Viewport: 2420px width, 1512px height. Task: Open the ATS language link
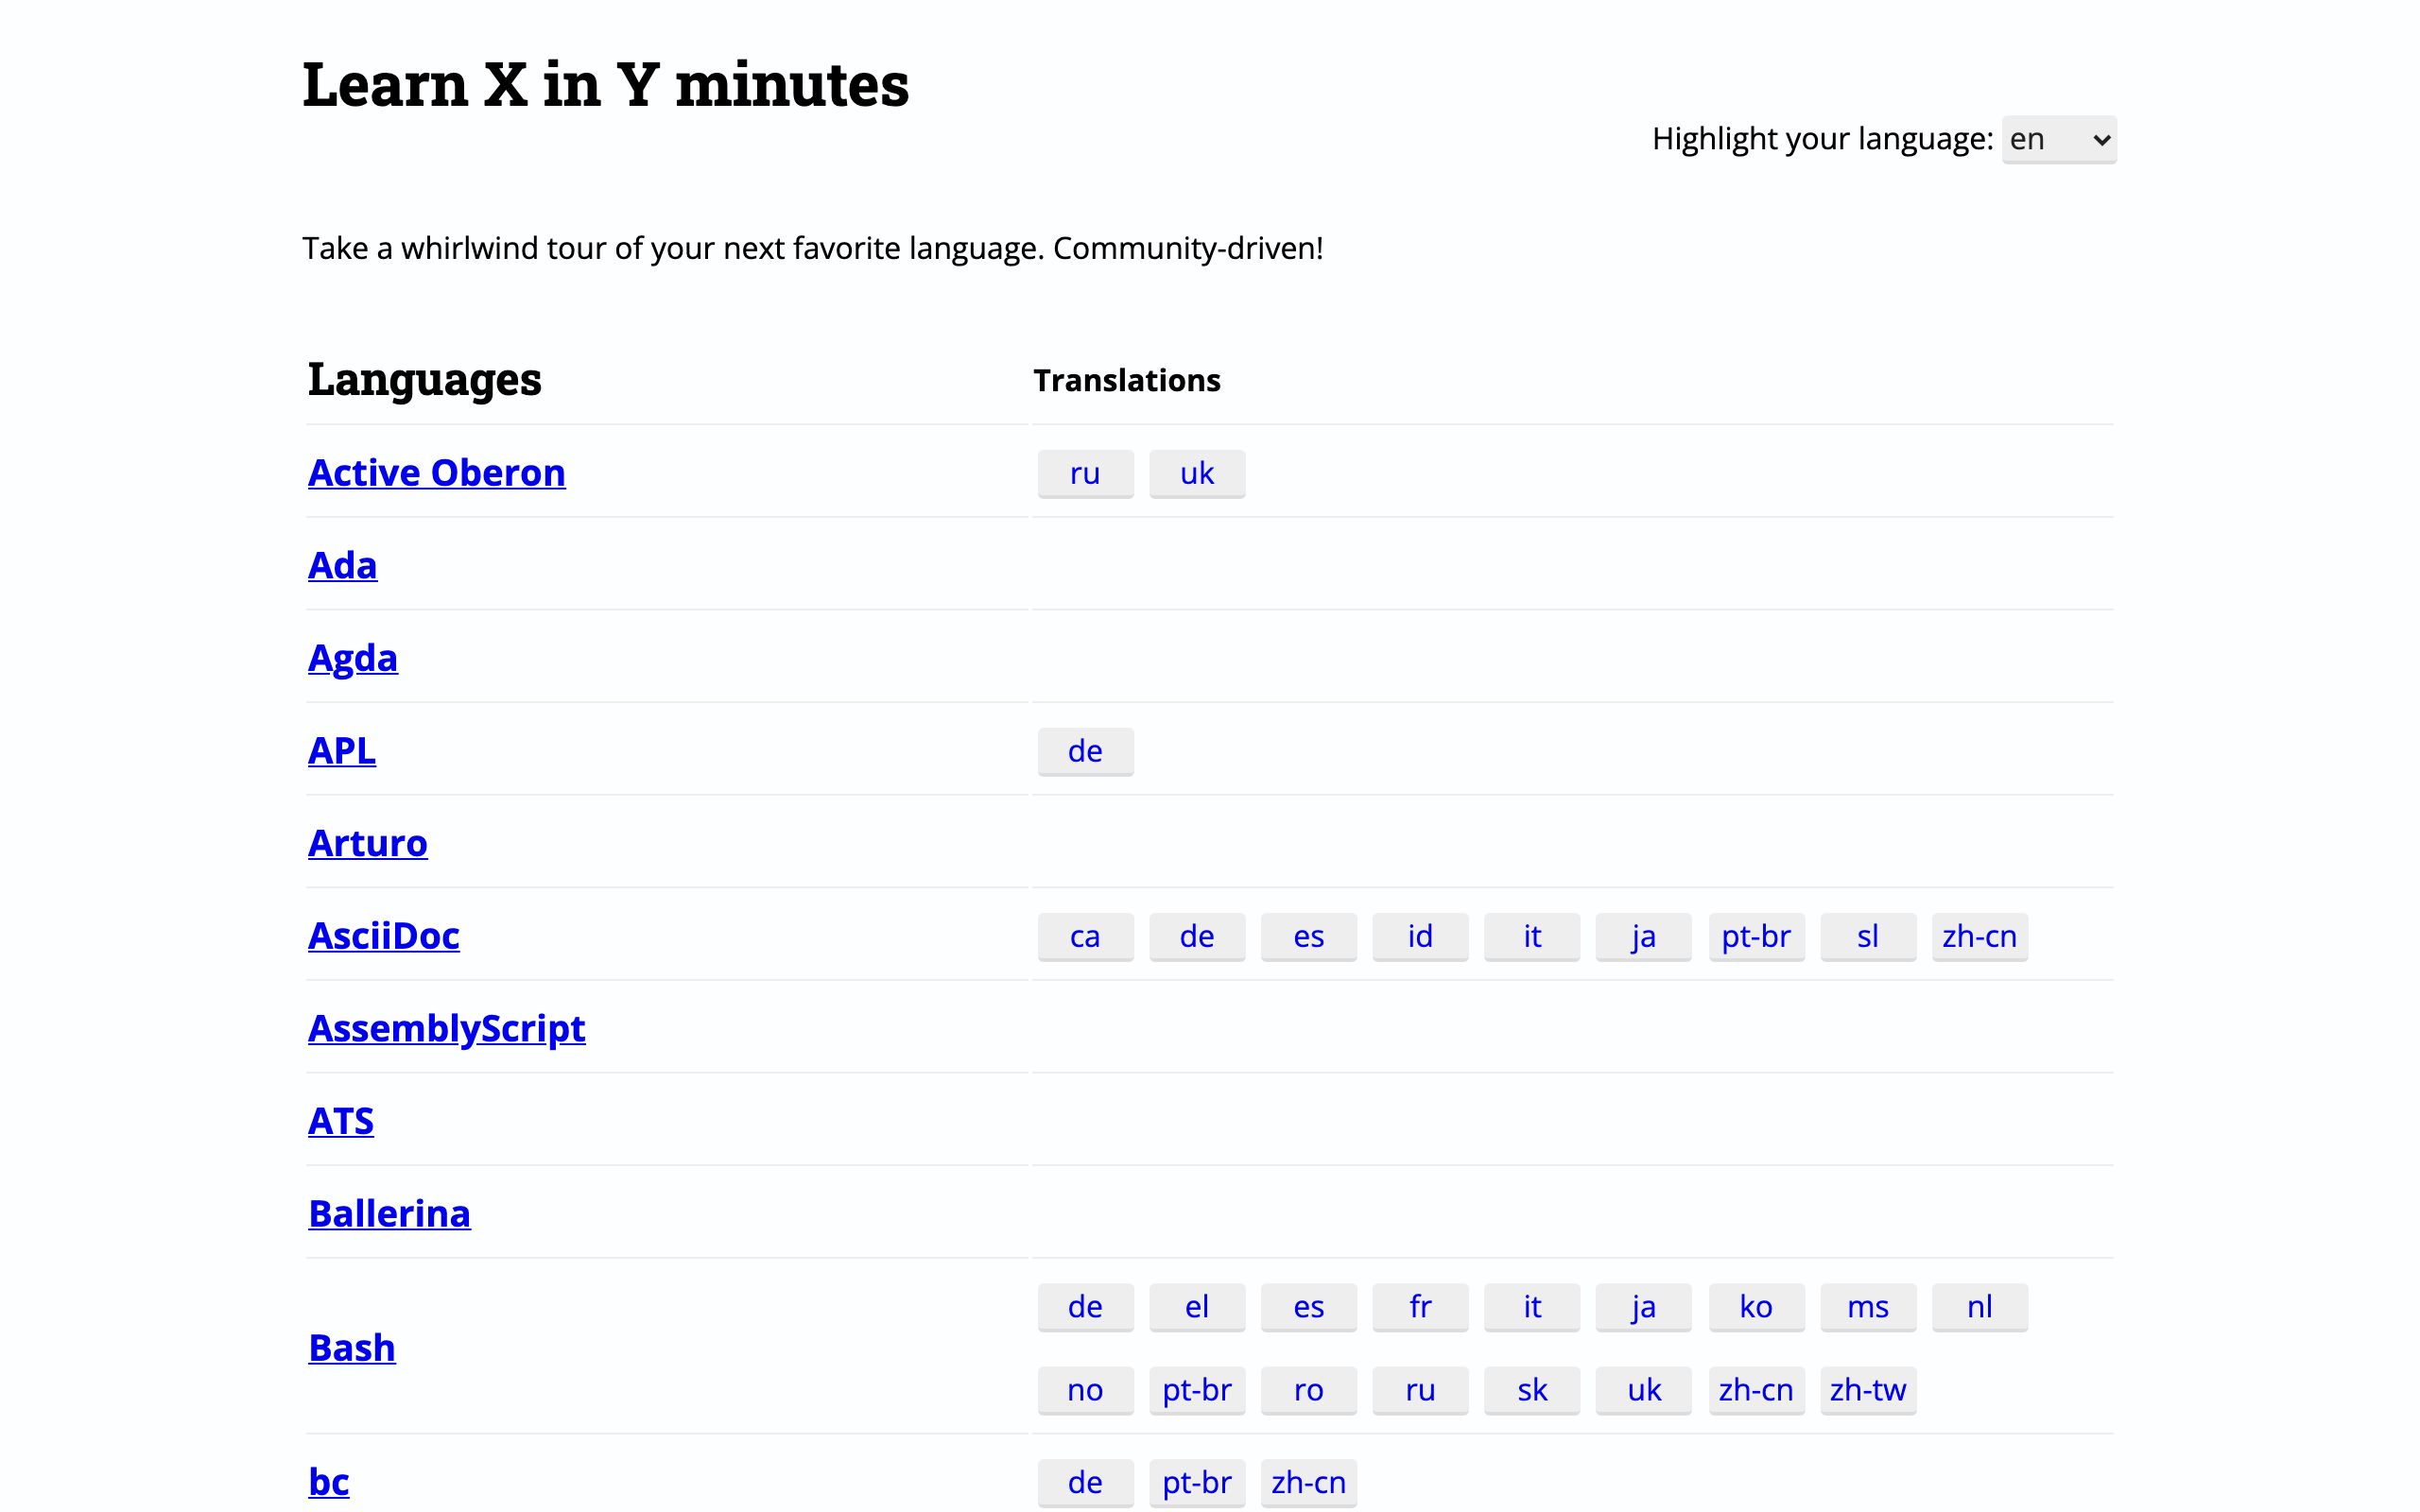coord(340,1121)
